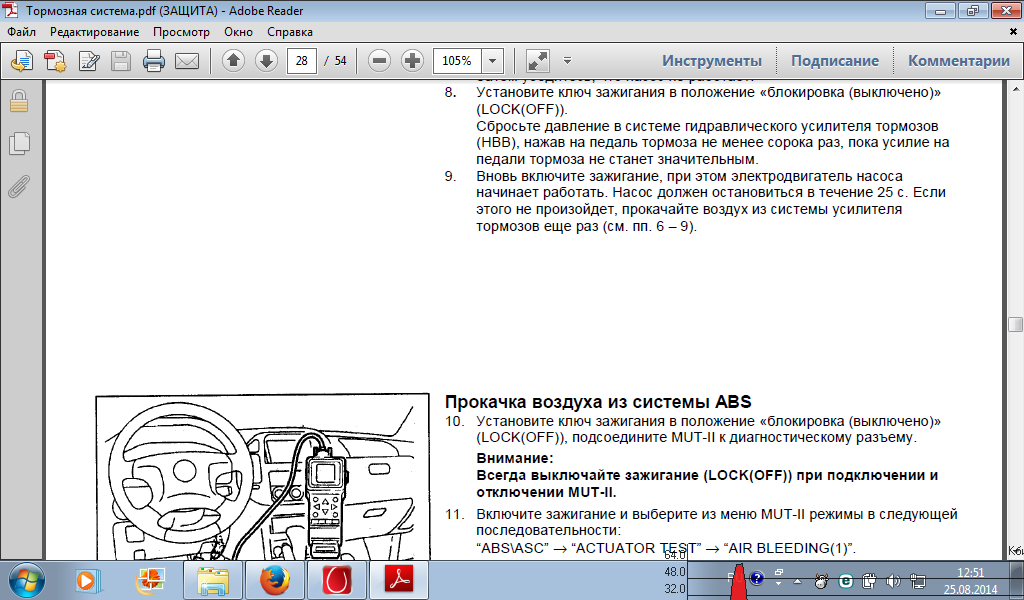Zoom out using the minus button
The image size is (1024, 600).
click(x=379, y=61)
